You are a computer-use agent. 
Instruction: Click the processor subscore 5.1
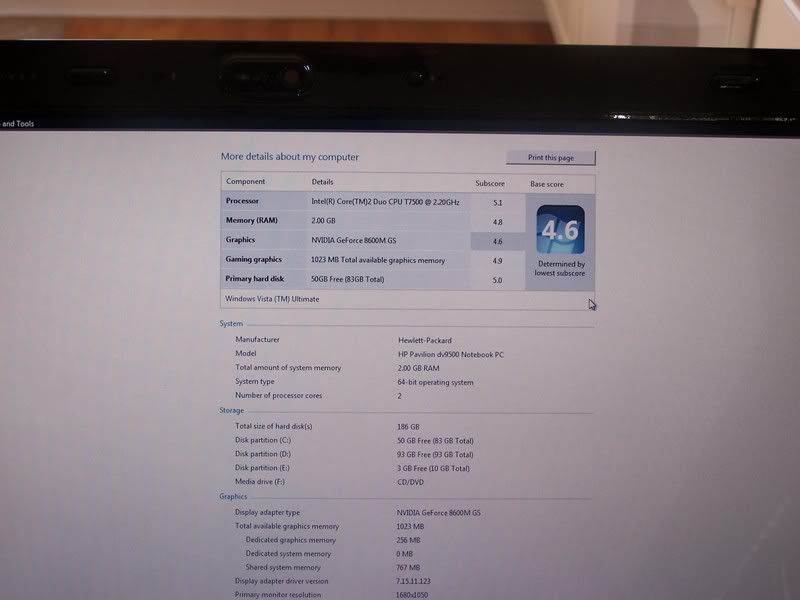coord(498,203)
